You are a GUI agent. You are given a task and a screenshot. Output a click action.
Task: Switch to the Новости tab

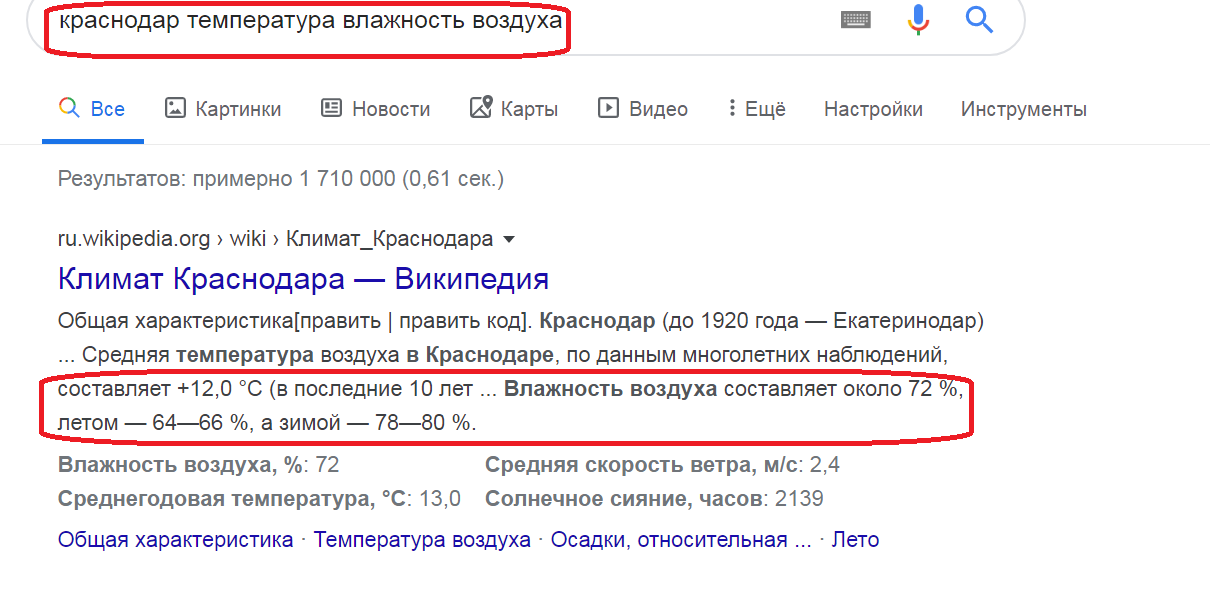point(375,109)
